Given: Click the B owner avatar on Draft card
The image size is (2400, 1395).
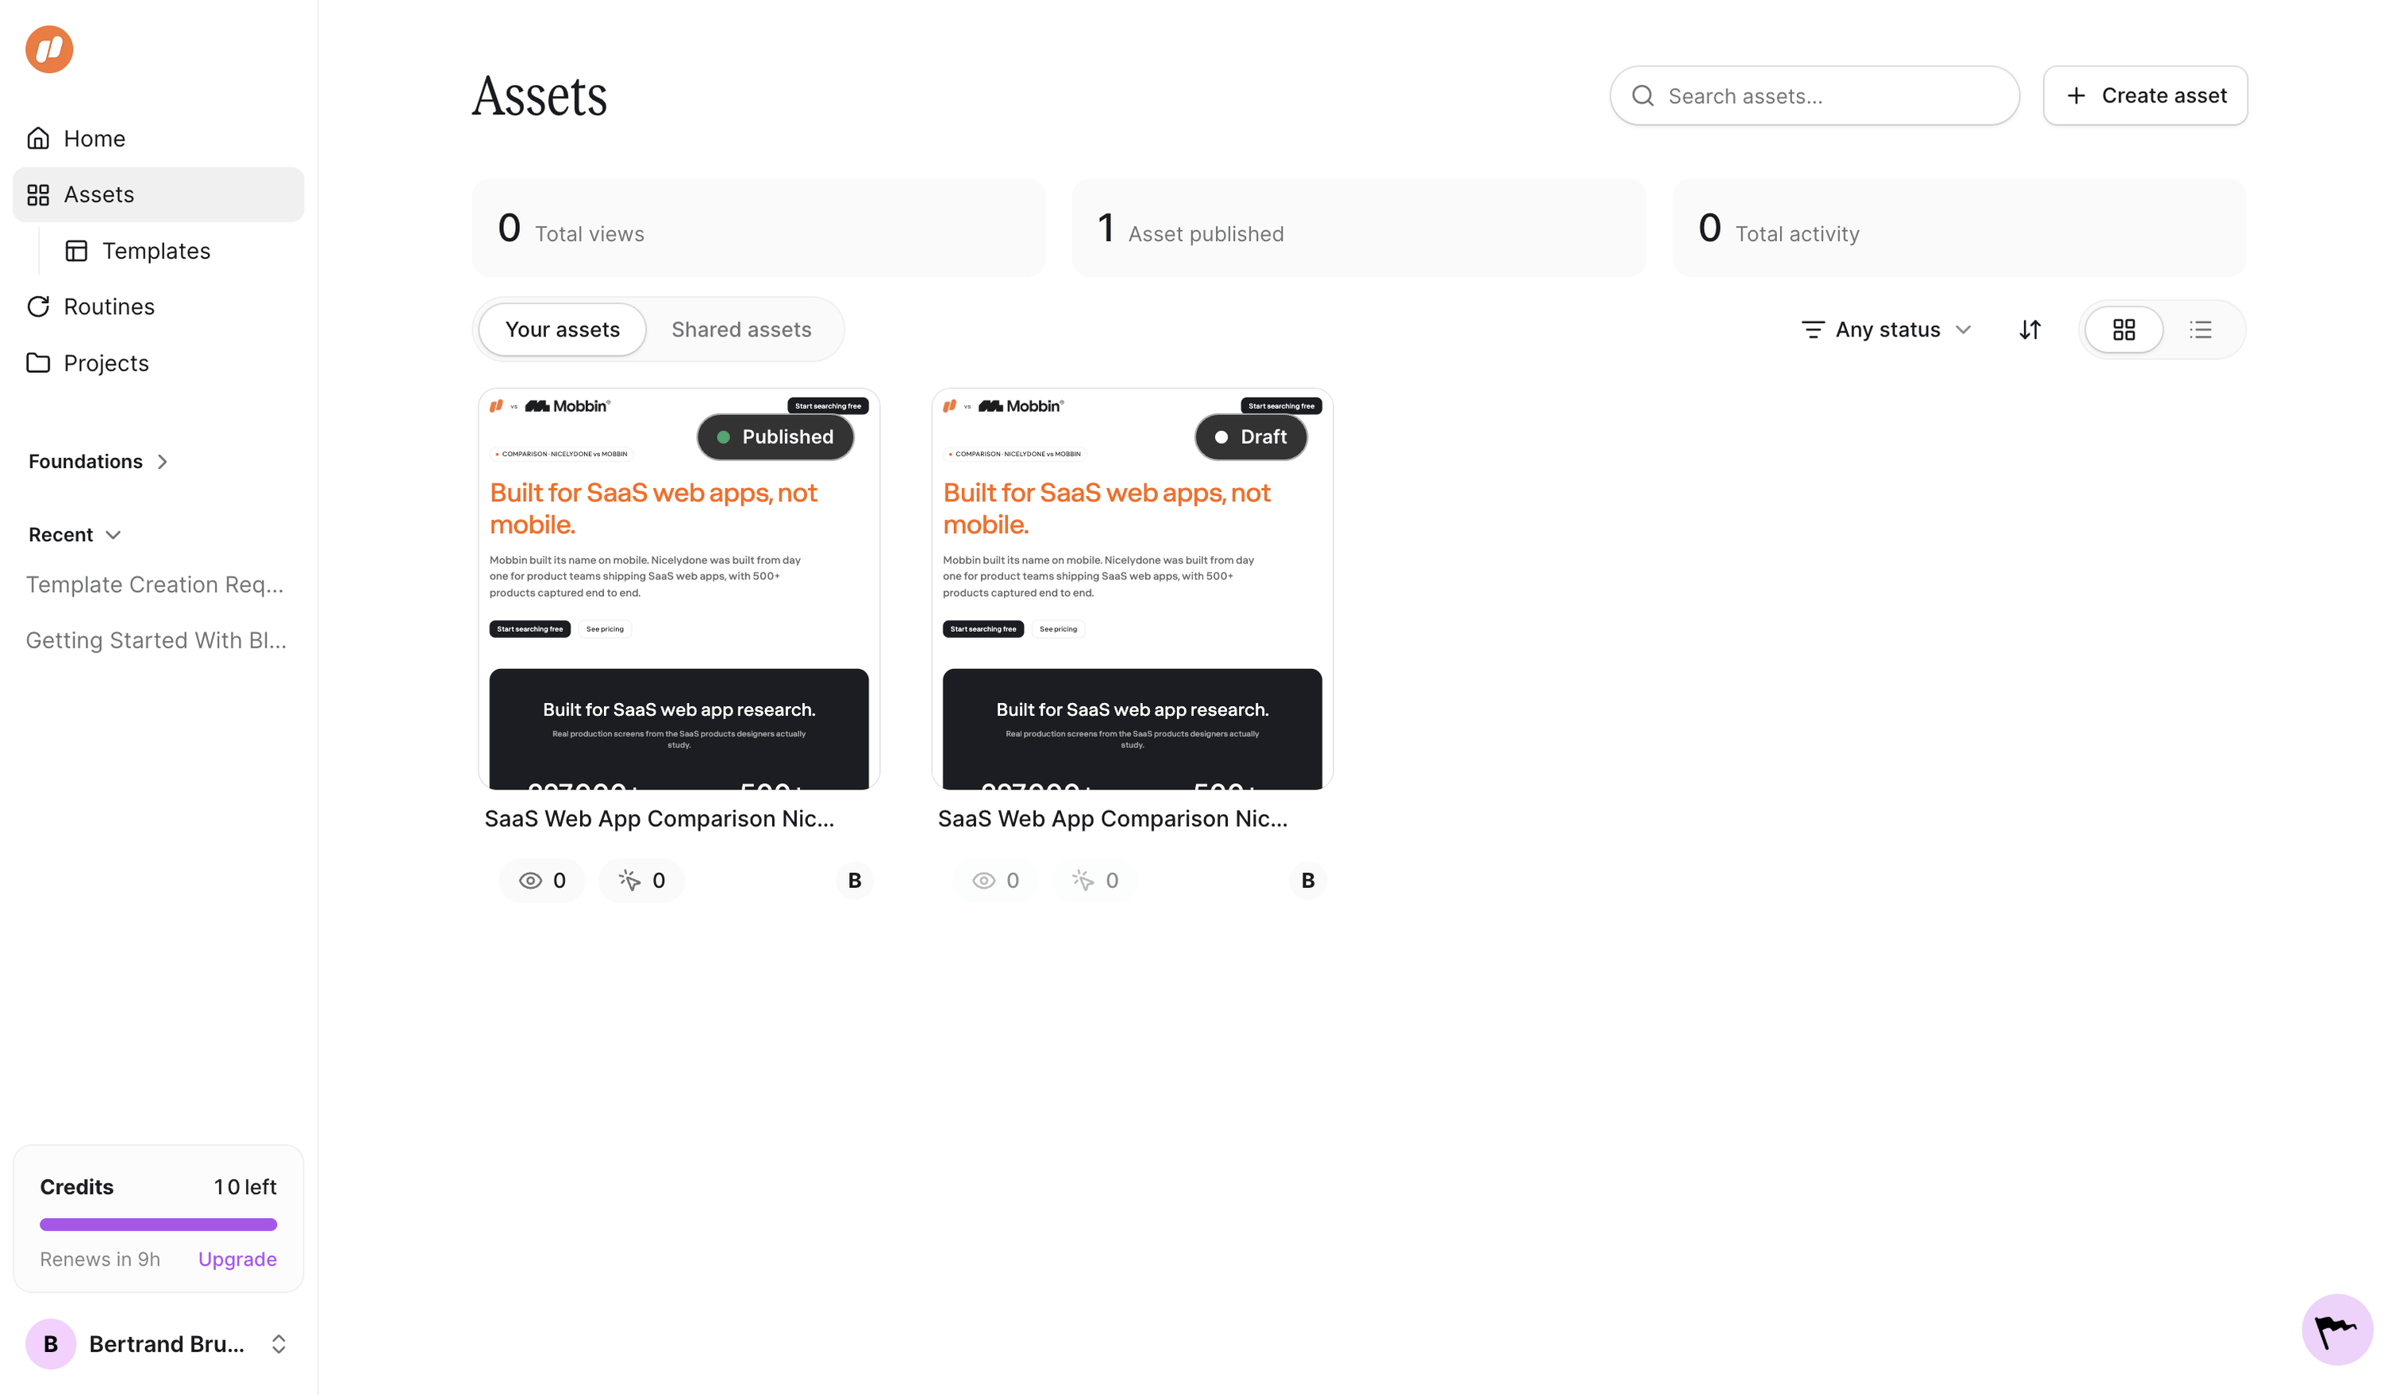Looking at the screenshot, I should coord(1307,880).
